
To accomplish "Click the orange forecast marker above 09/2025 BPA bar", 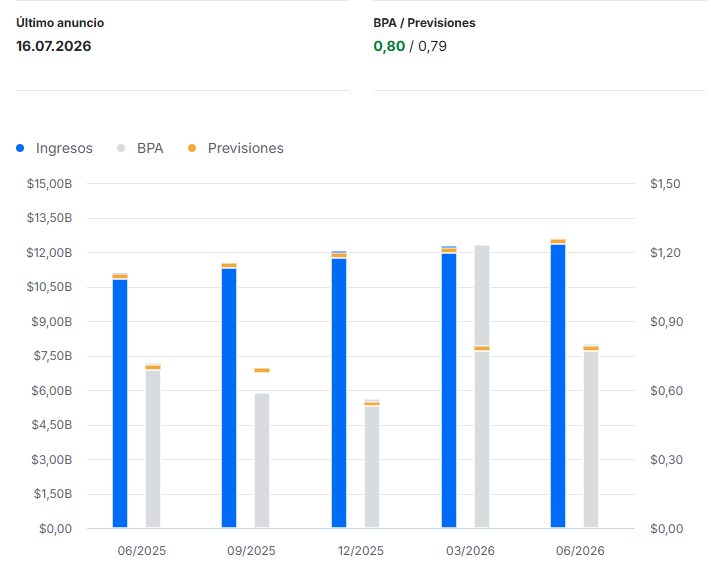I will pos(262,370).
